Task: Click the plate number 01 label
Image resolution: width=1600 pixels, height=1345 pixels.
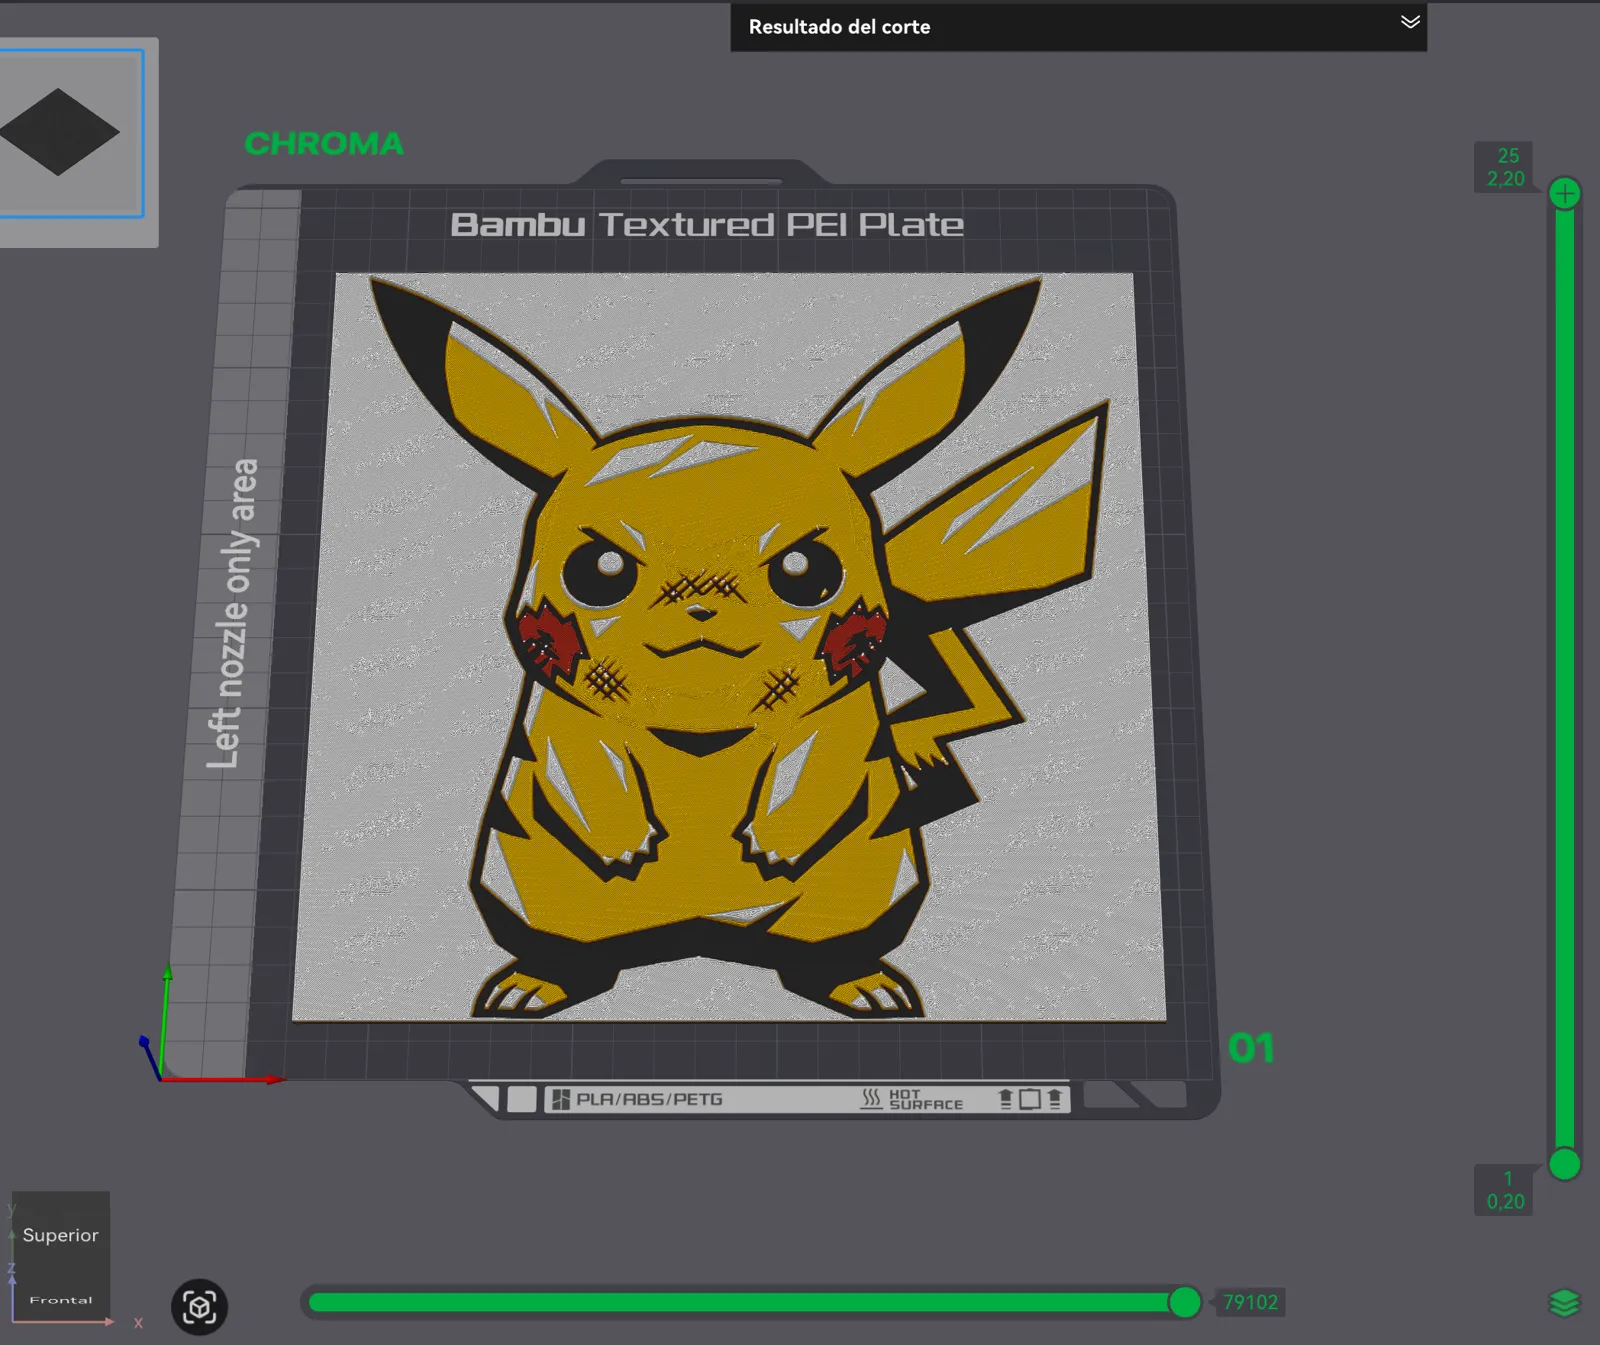Action: pos(1251,1048)
